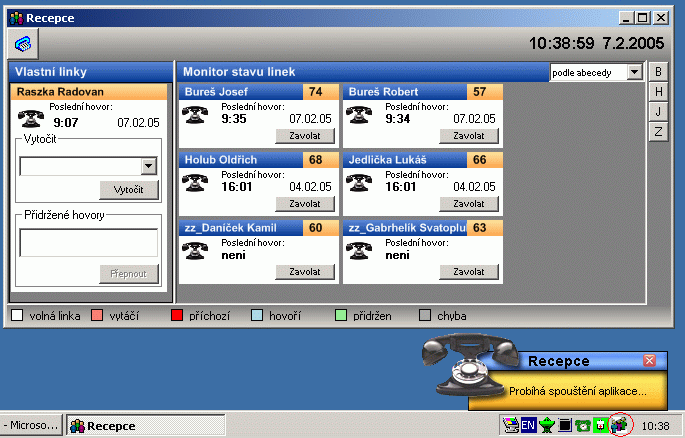Click the taskbar clock showing 10:38

[x=655, y=426]
